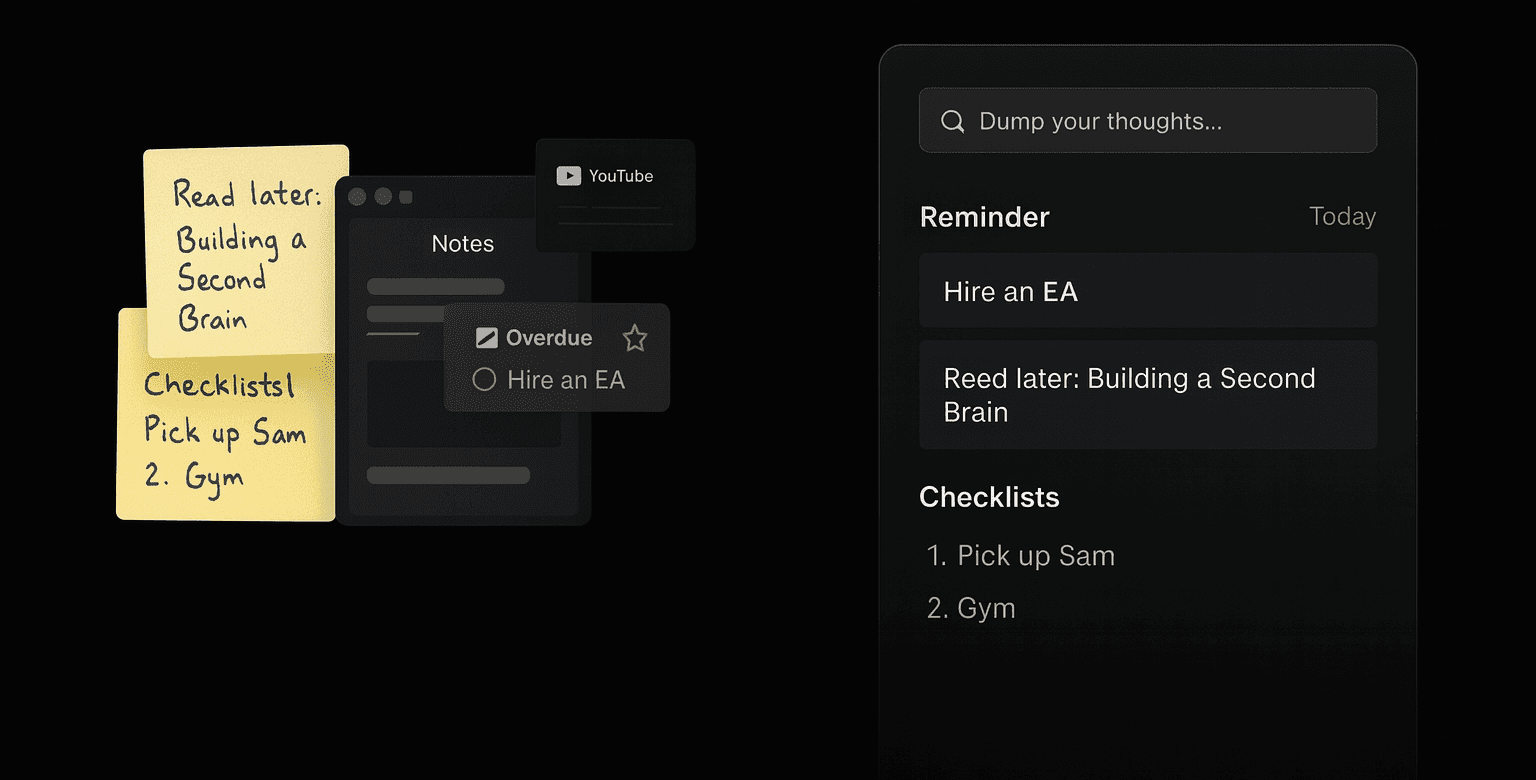Click the Overdue flag icon
This screenshot has height=780, width=1536.
(x=486, y=338)
